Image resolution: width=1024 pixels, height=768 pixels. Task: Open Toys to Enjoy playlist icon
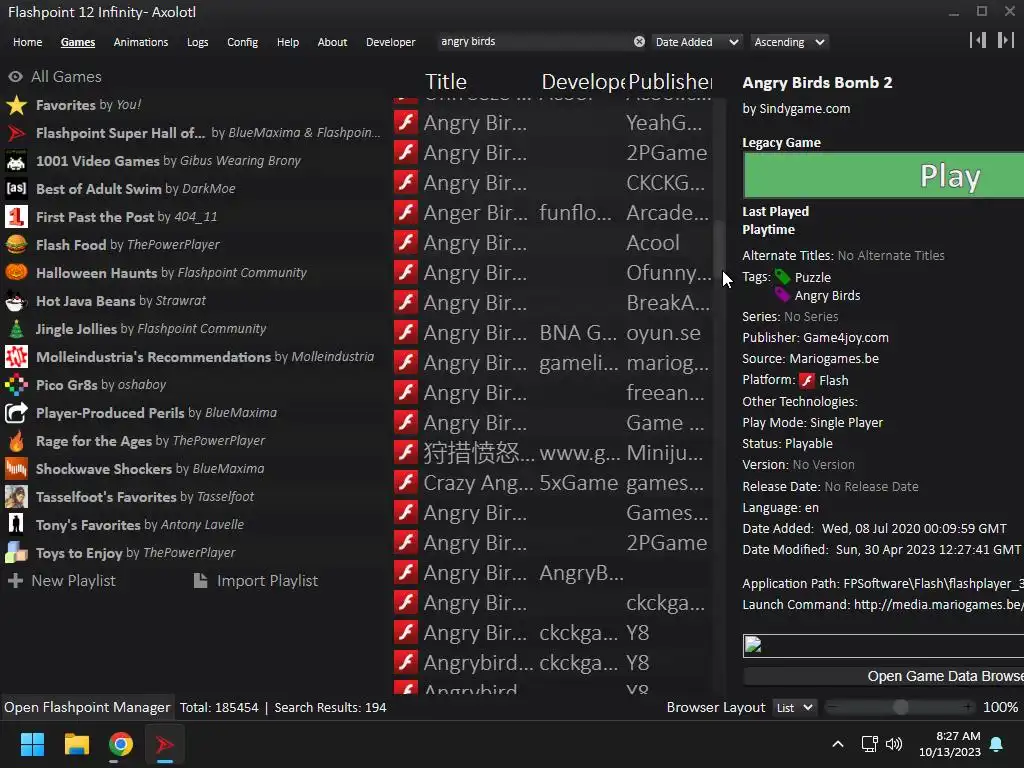coord(16,553)
